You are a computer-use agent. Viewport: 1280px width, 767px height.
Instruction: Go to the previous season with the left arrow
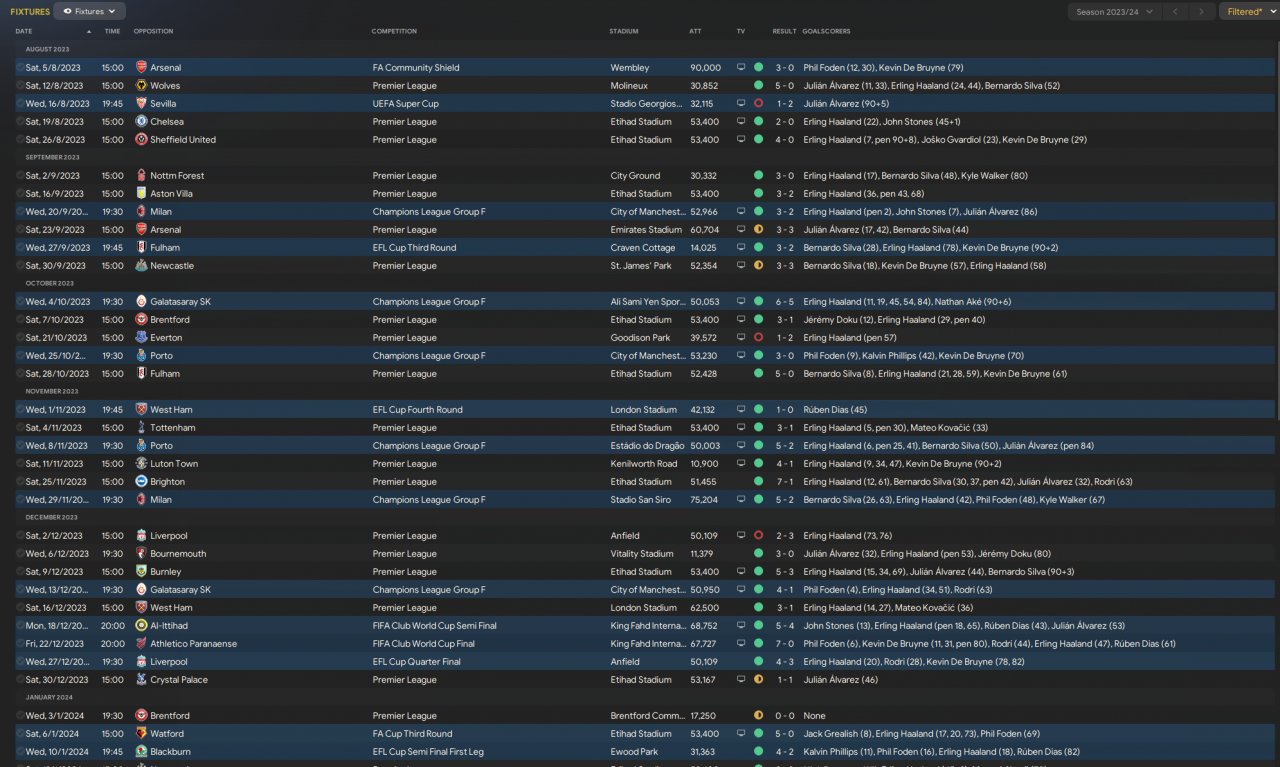click(x=1175, y=12)
